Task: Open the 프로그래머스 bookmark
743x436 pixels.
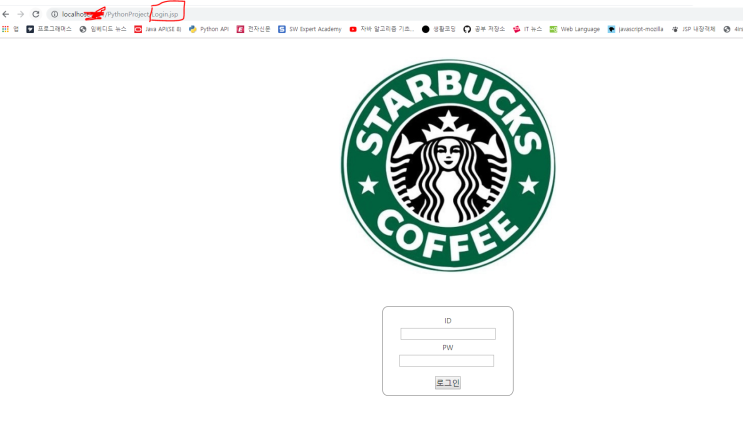Action: 49,29
